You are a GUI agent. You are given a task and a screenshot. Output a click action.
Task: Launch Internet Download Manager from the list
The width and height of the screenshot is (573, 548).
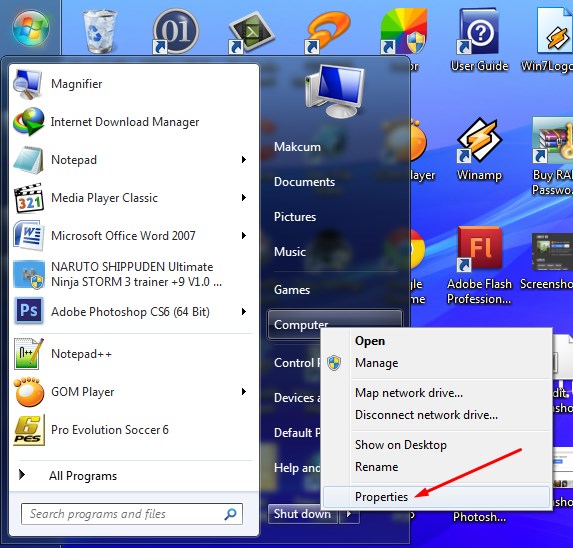coord(125,122)
